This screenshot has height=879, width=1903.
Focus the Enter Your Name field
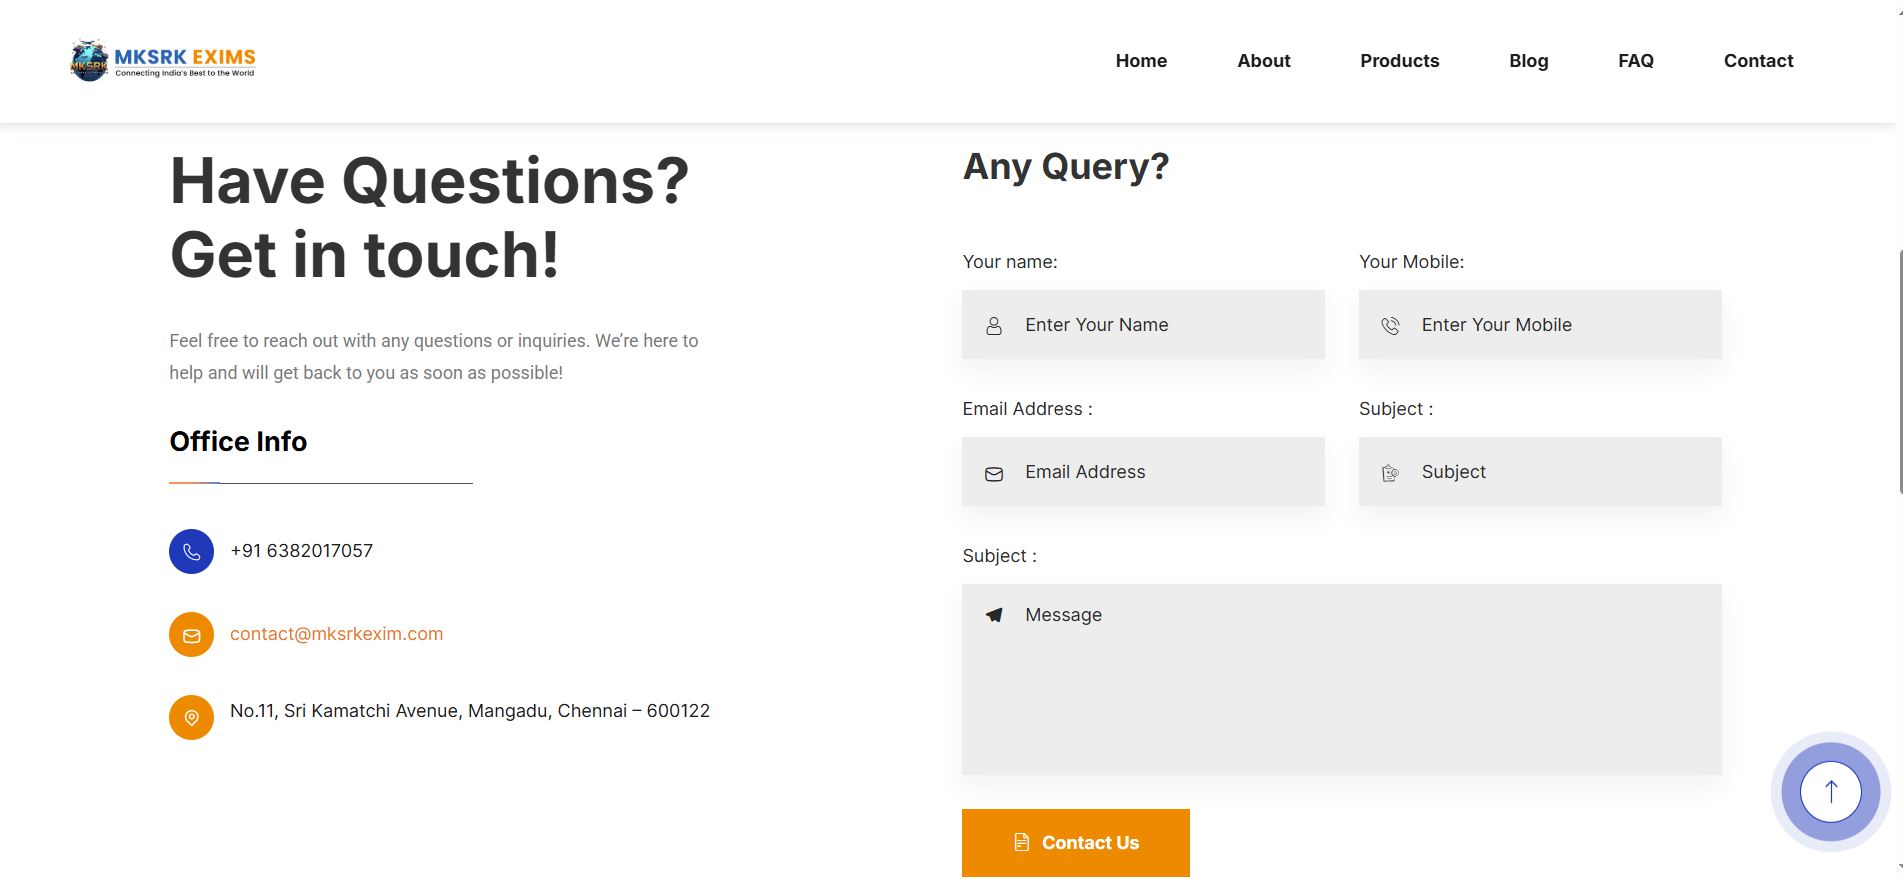coord(1160,325)
